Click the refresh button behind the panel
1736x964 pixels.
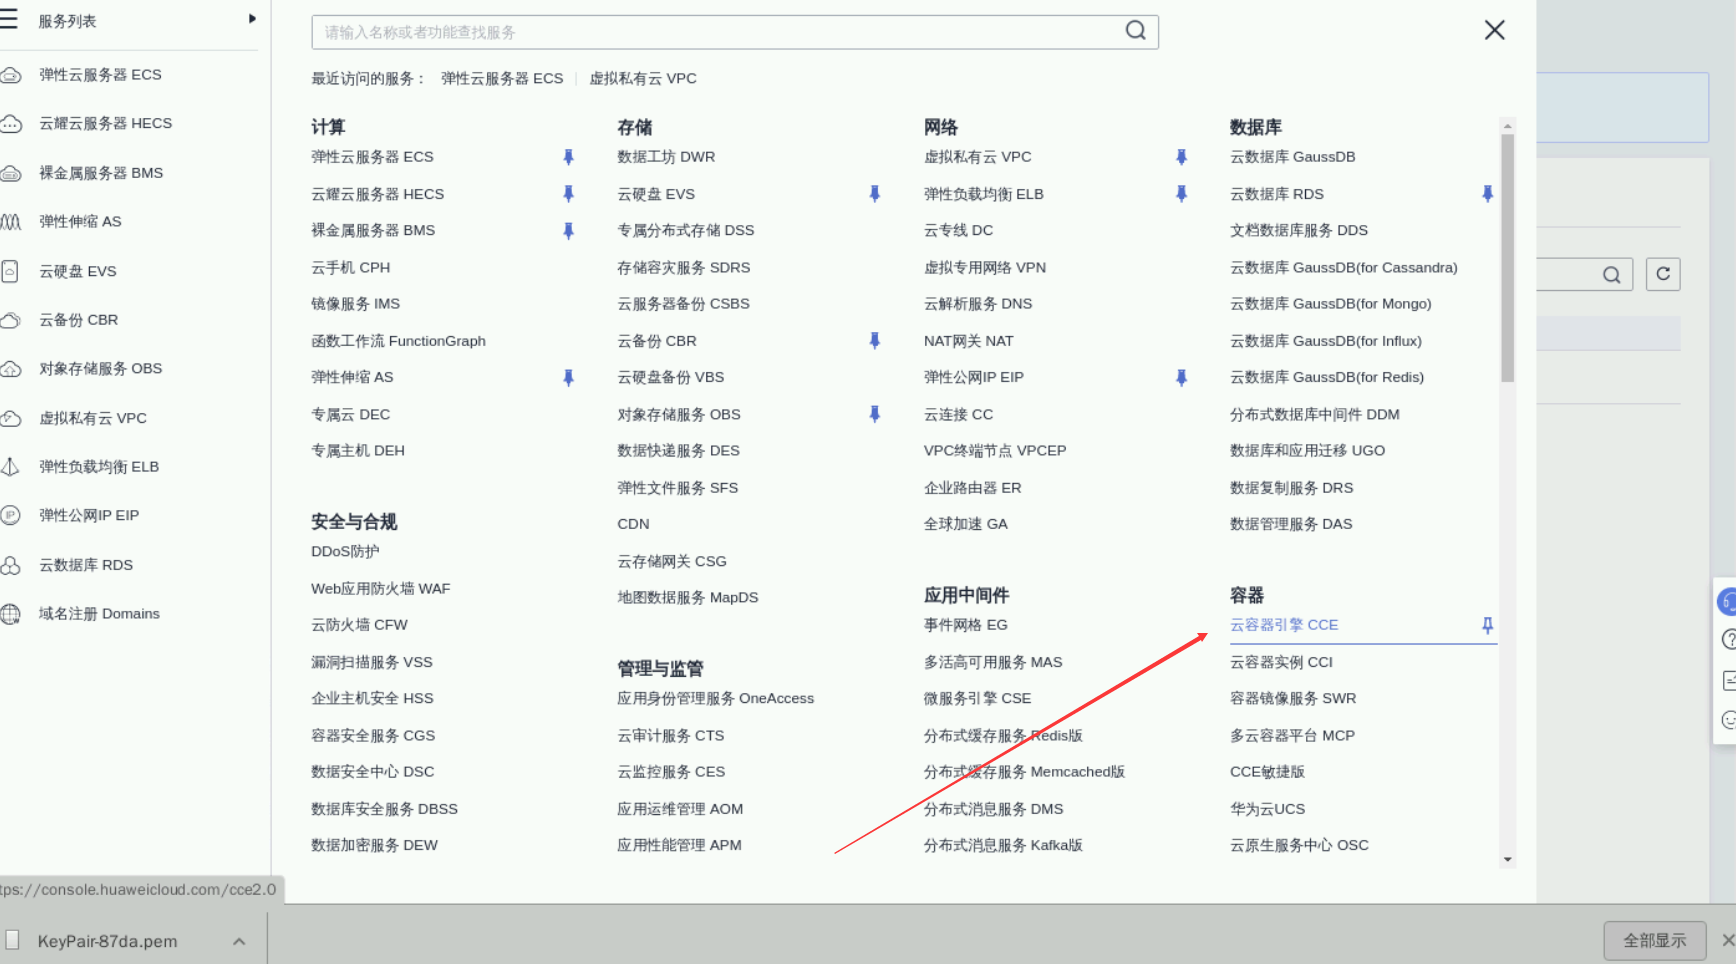coord(1663,274)
